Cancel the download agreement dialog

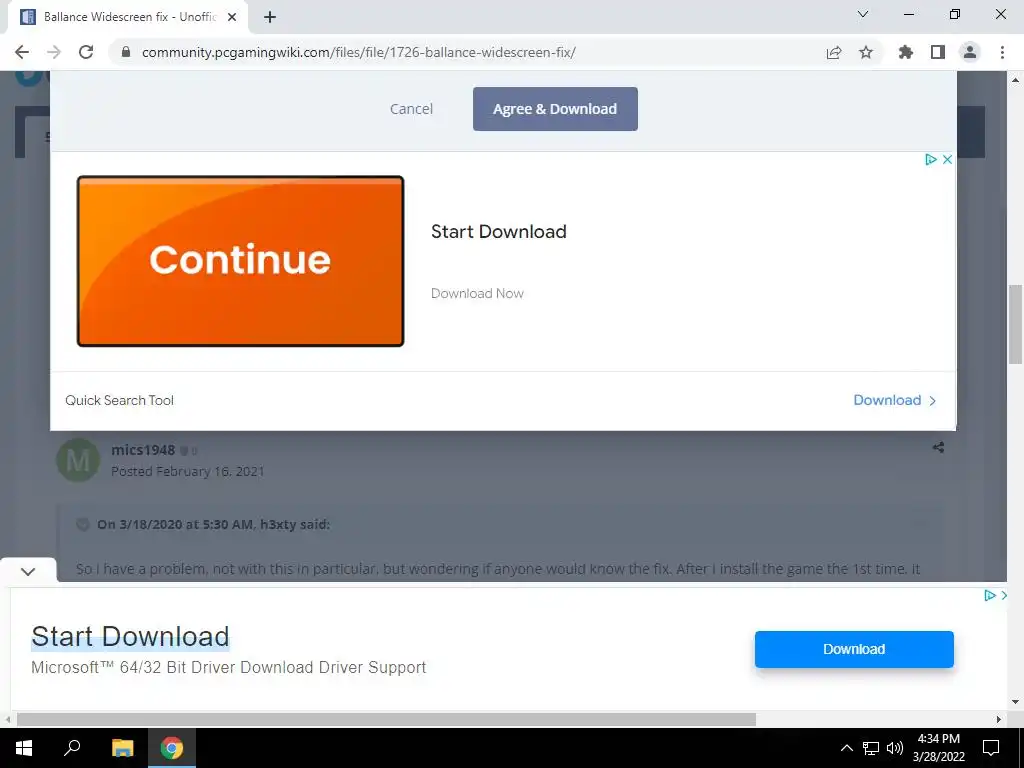(411, 109)
